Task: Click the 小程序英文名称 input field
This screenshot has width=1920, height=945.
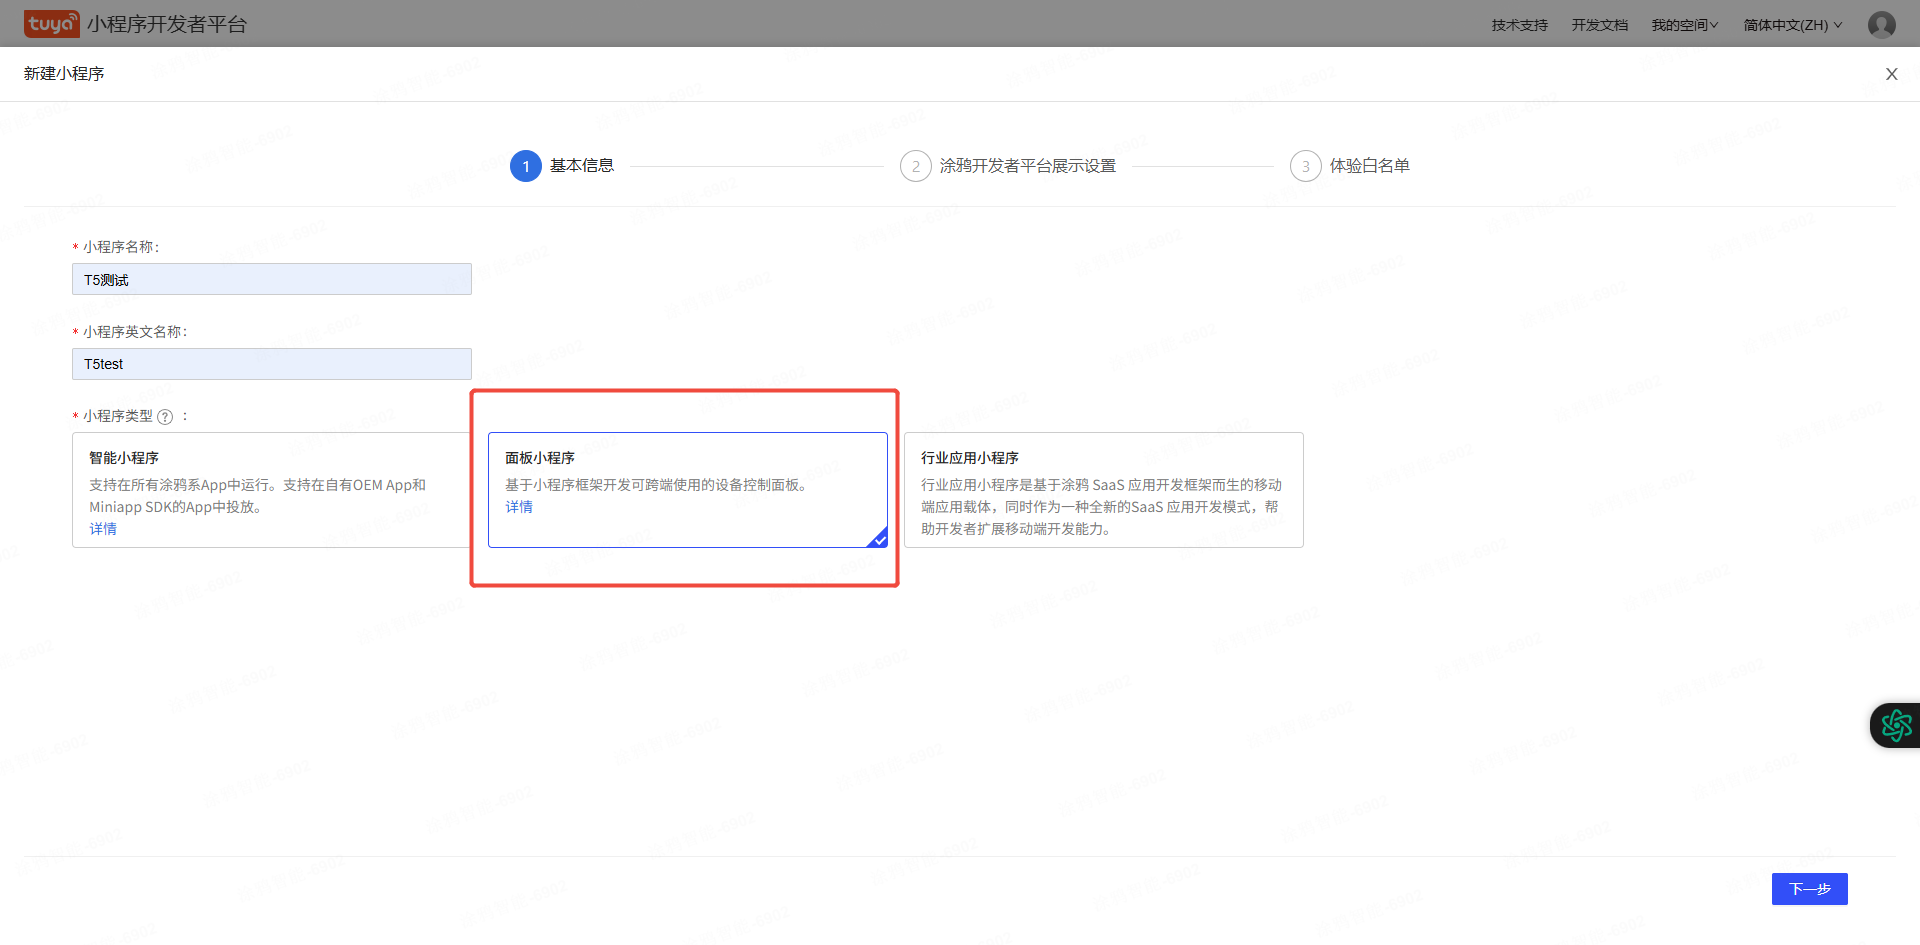Action: [271, 364]
